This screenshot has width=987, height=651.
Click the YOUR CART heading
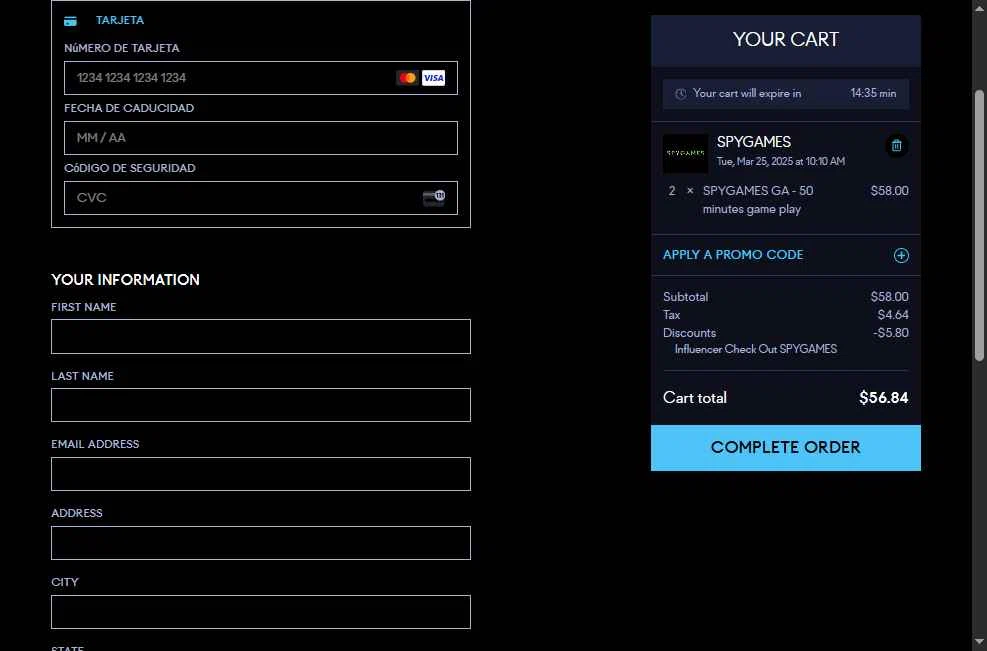point(786,40)
